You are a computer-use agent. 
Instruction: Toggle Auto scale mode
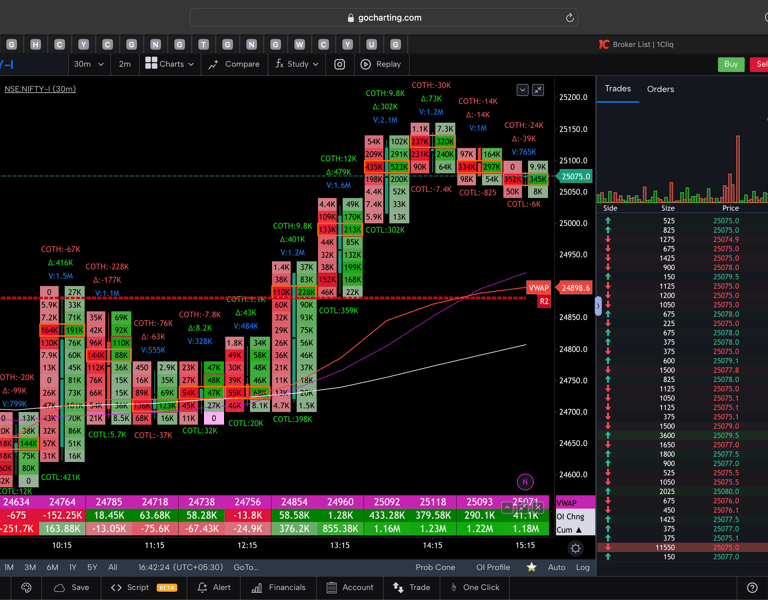pyautogui.click(x=556, y=567)
